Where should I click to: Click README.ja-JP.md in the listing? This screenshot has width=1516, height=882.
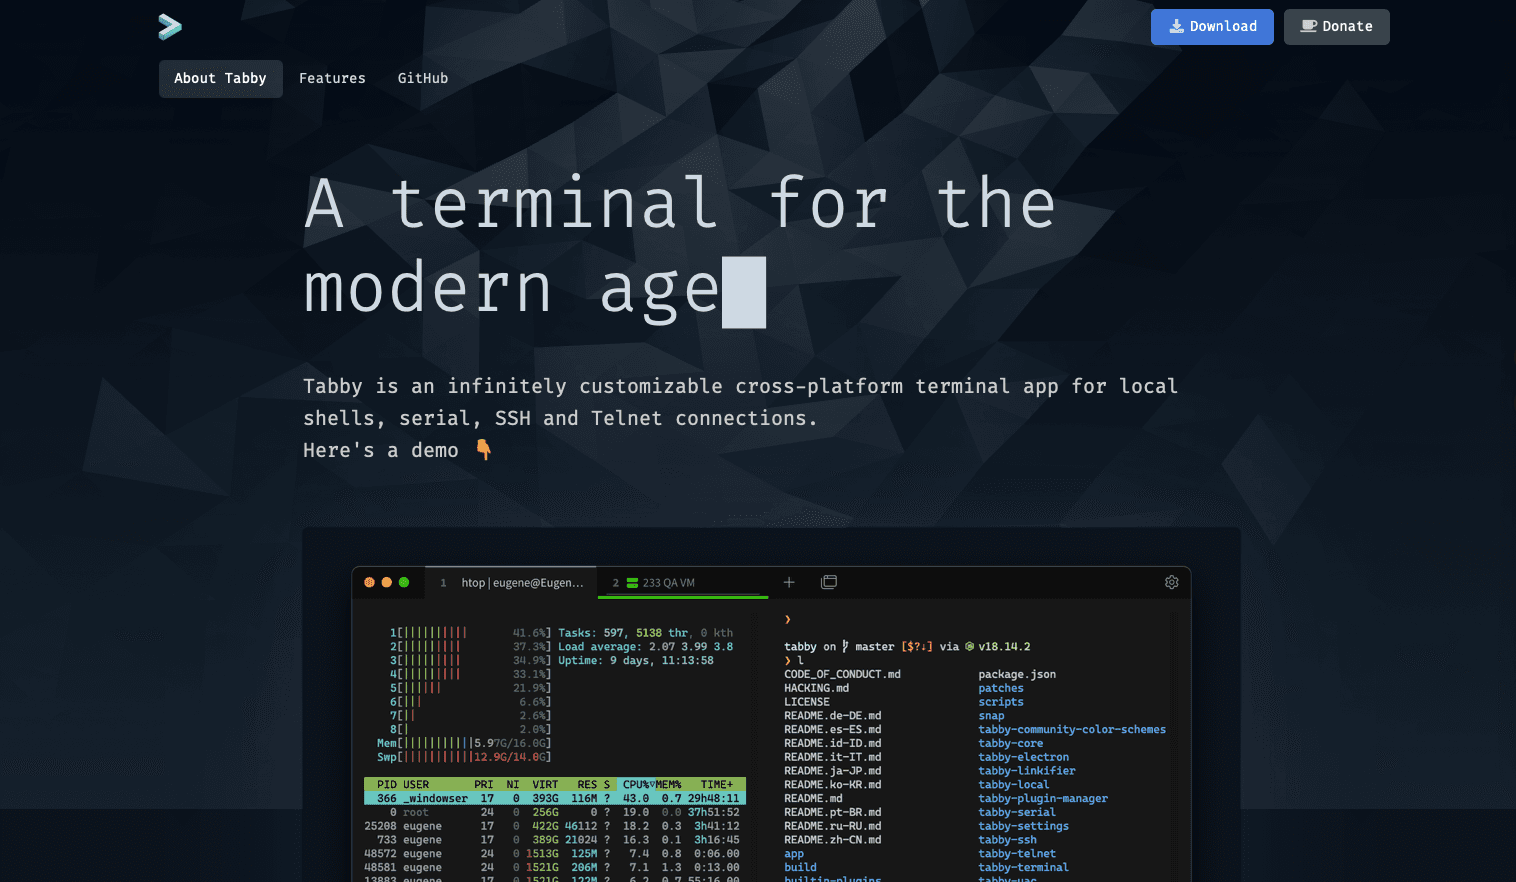pos(833,771)
